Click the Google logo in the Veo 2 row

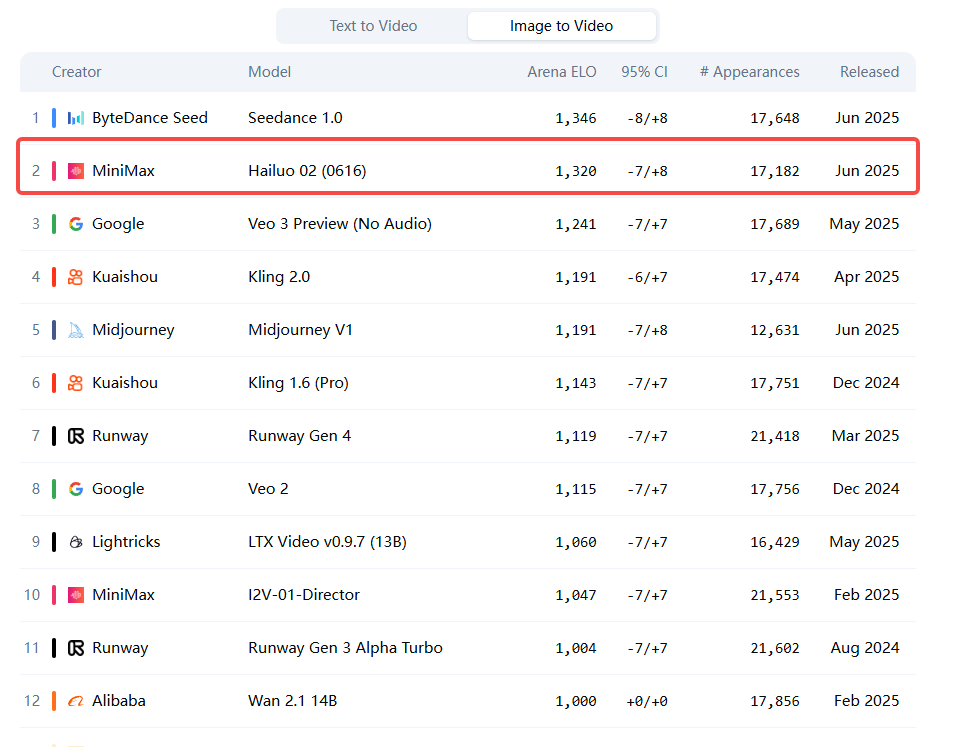(75, 488)
